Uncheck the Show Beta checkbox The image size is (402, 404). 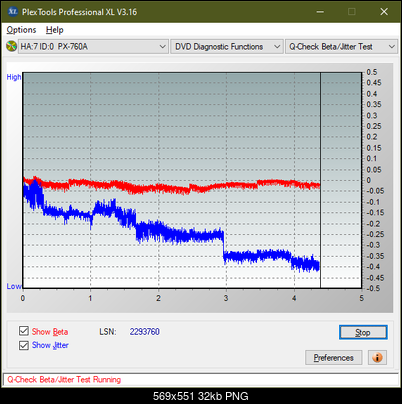pyautogui.click(x=24, y=331)
